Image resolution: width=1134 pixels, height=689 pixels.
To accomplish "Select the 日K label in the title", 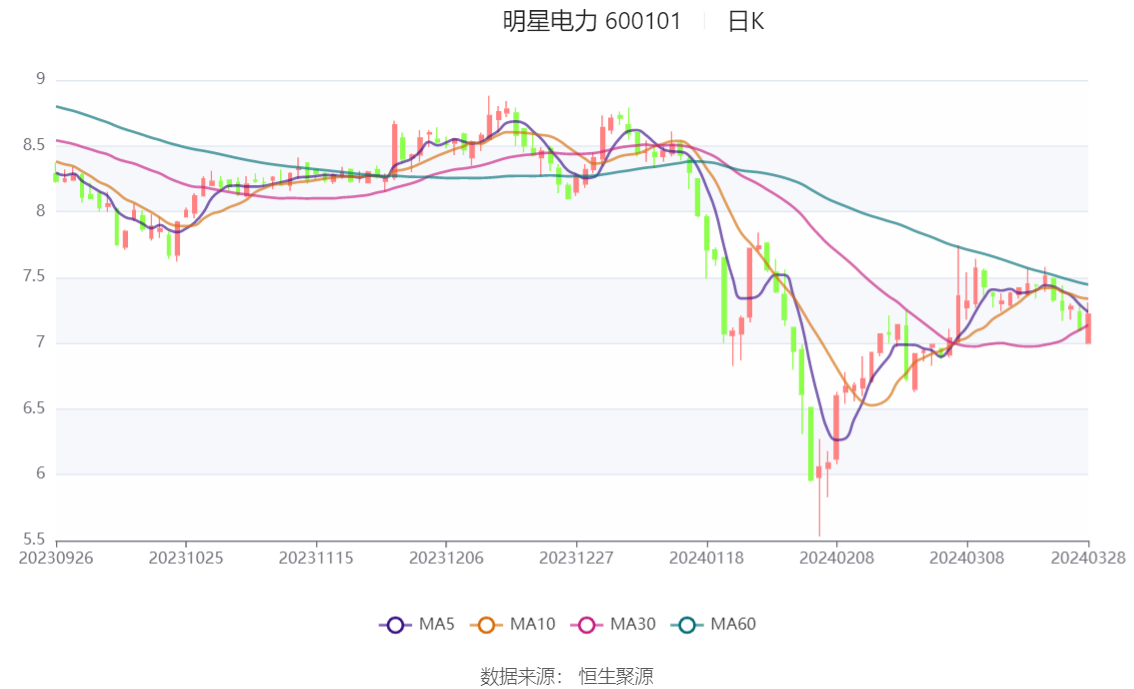I will coord(746,21).
